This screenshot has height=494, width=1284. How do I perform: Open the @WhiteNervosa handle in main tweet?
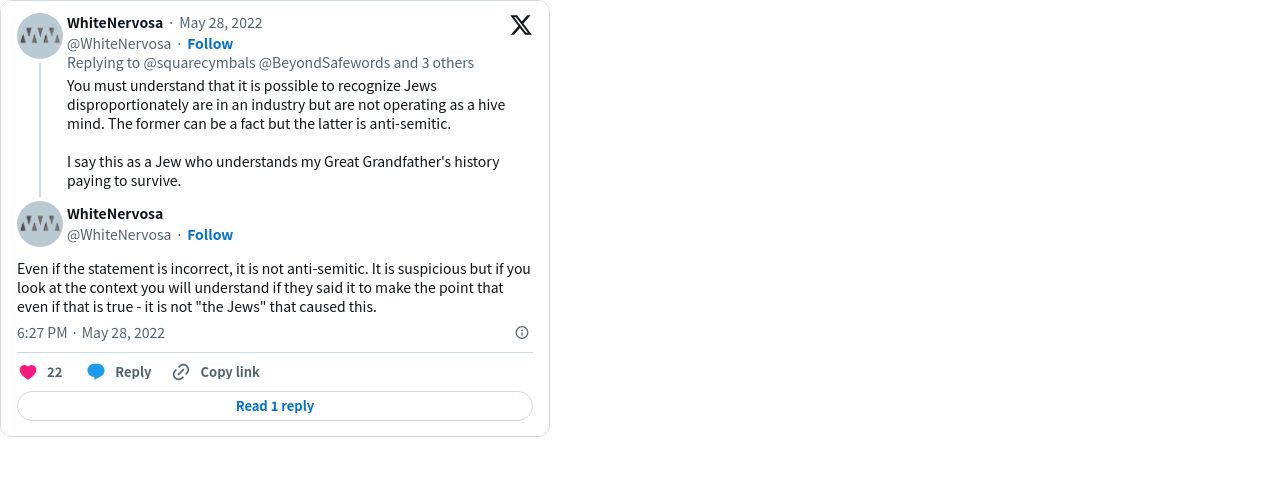coord(119,235)
